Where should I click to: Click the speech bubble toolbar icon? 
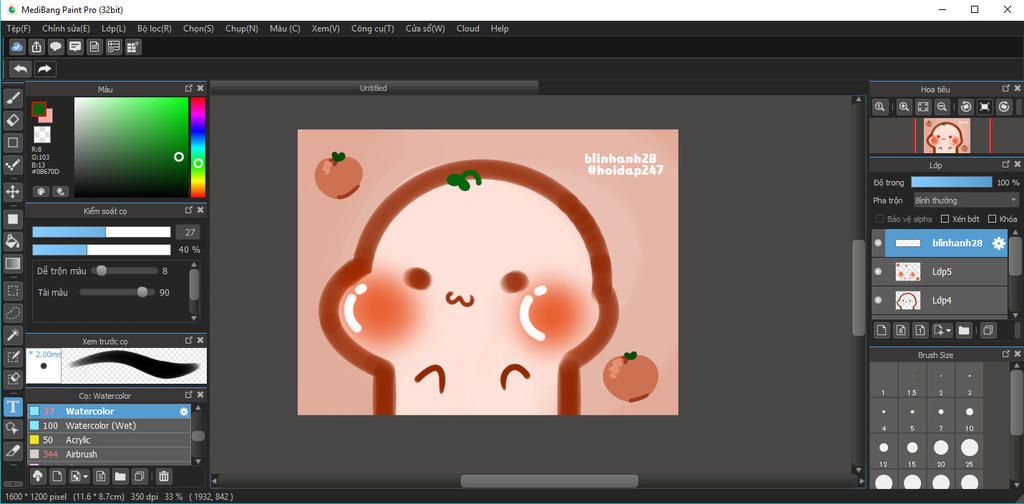point(56,47)
